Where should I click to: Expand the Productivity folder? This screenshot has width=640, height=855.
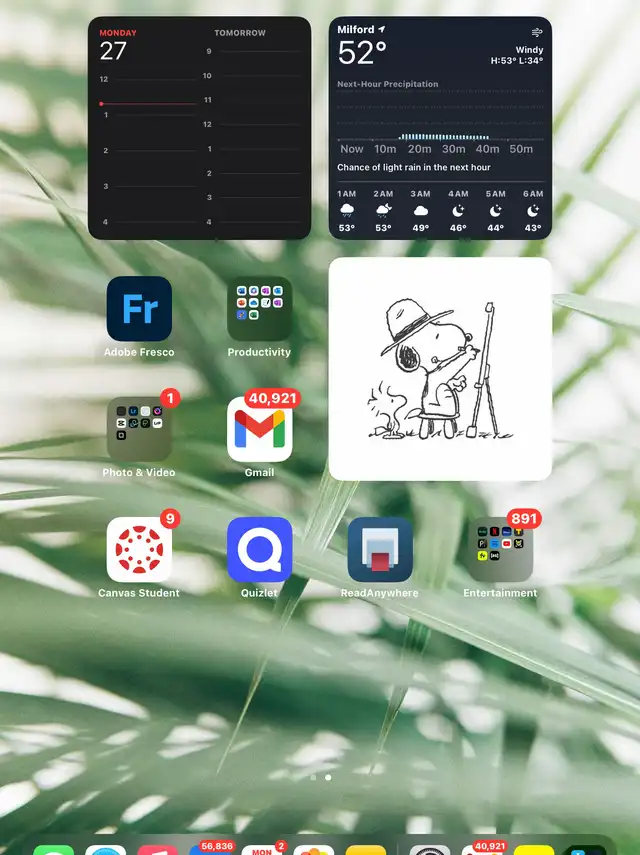pos(259,309)
